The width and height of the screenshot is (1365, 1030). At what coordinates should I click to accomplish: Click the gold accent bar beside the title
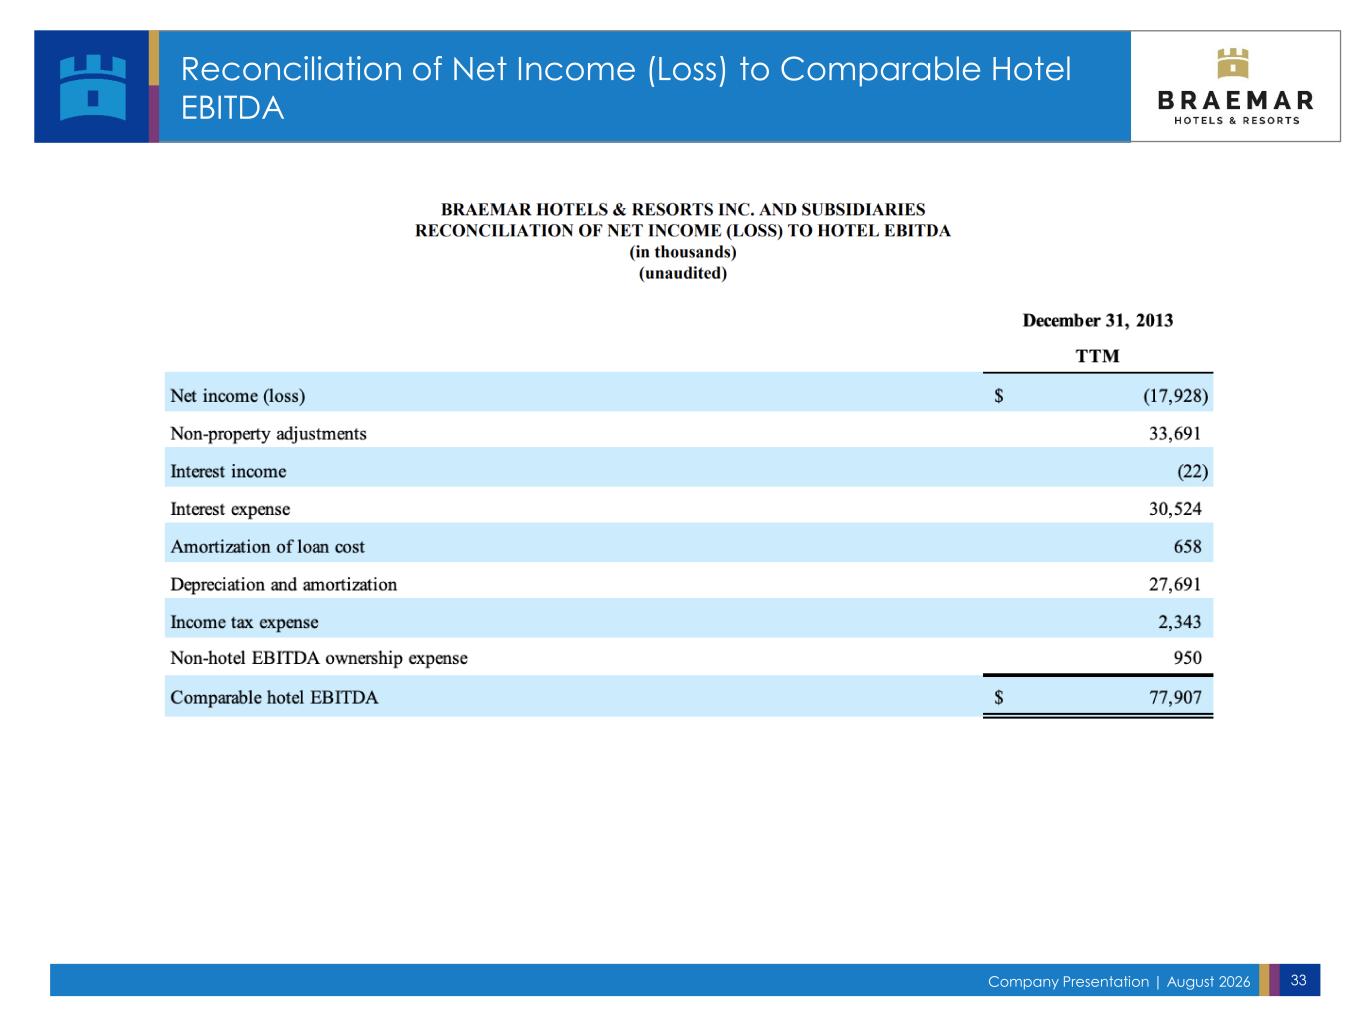(154, 58)
